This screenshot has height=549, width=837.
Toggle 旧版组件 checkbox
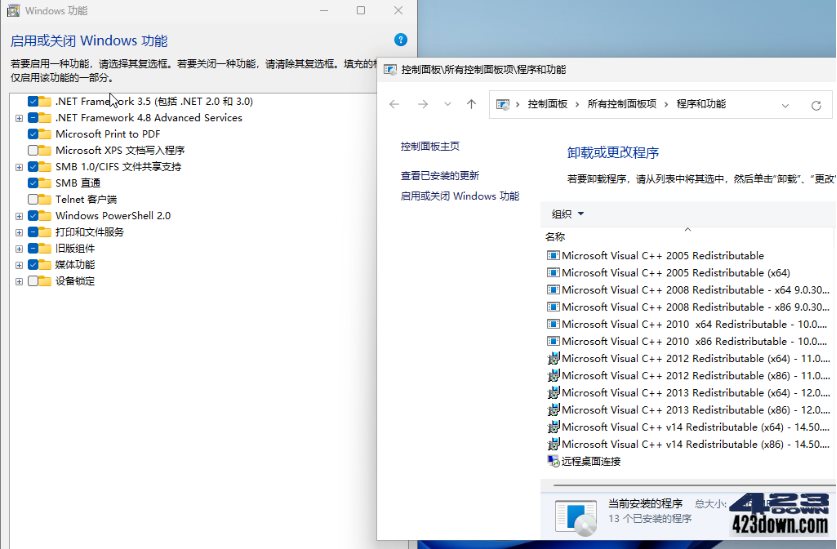[x=33, y=248]
